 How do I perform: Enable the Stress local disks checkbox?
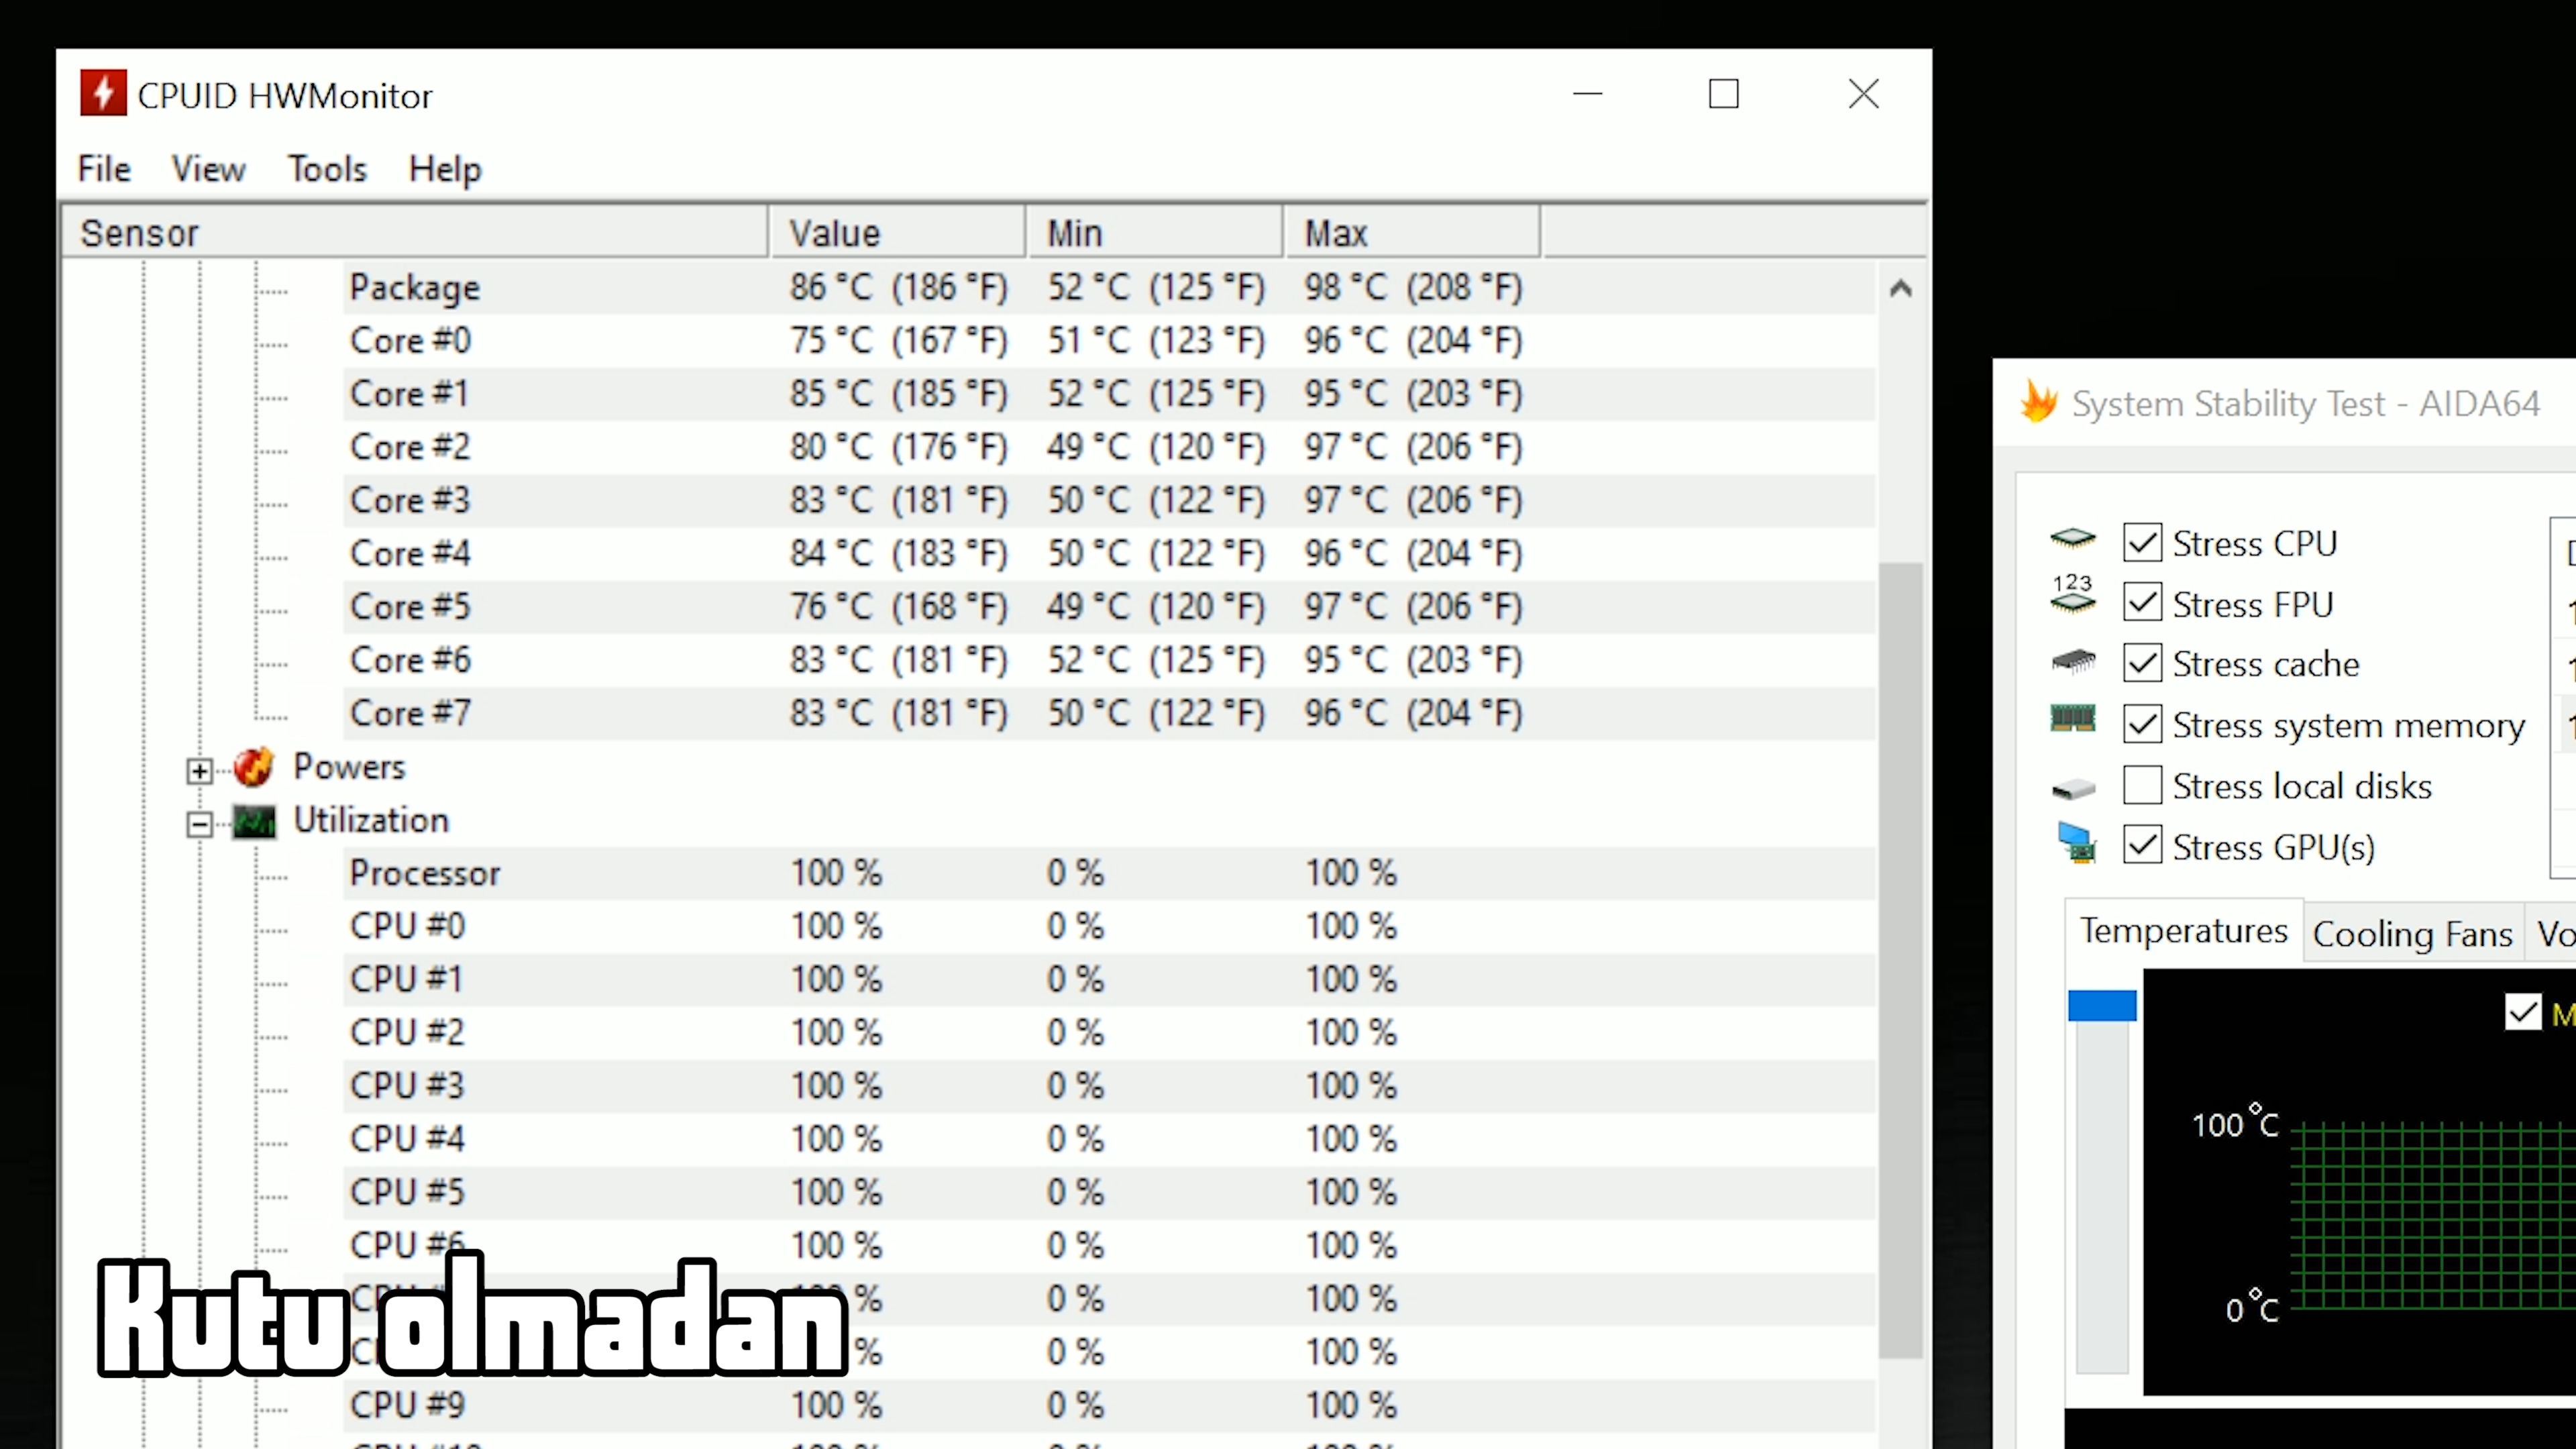[x=2142, y=785]
